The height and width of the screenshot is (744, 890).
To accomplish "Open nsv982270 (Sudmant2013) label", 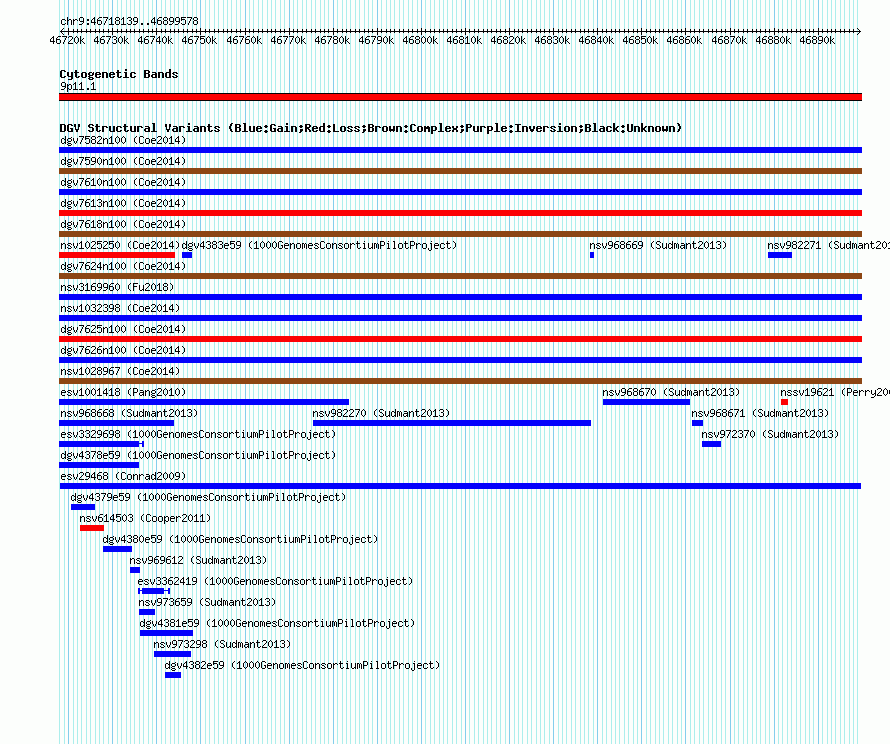I will pos(381,413).
